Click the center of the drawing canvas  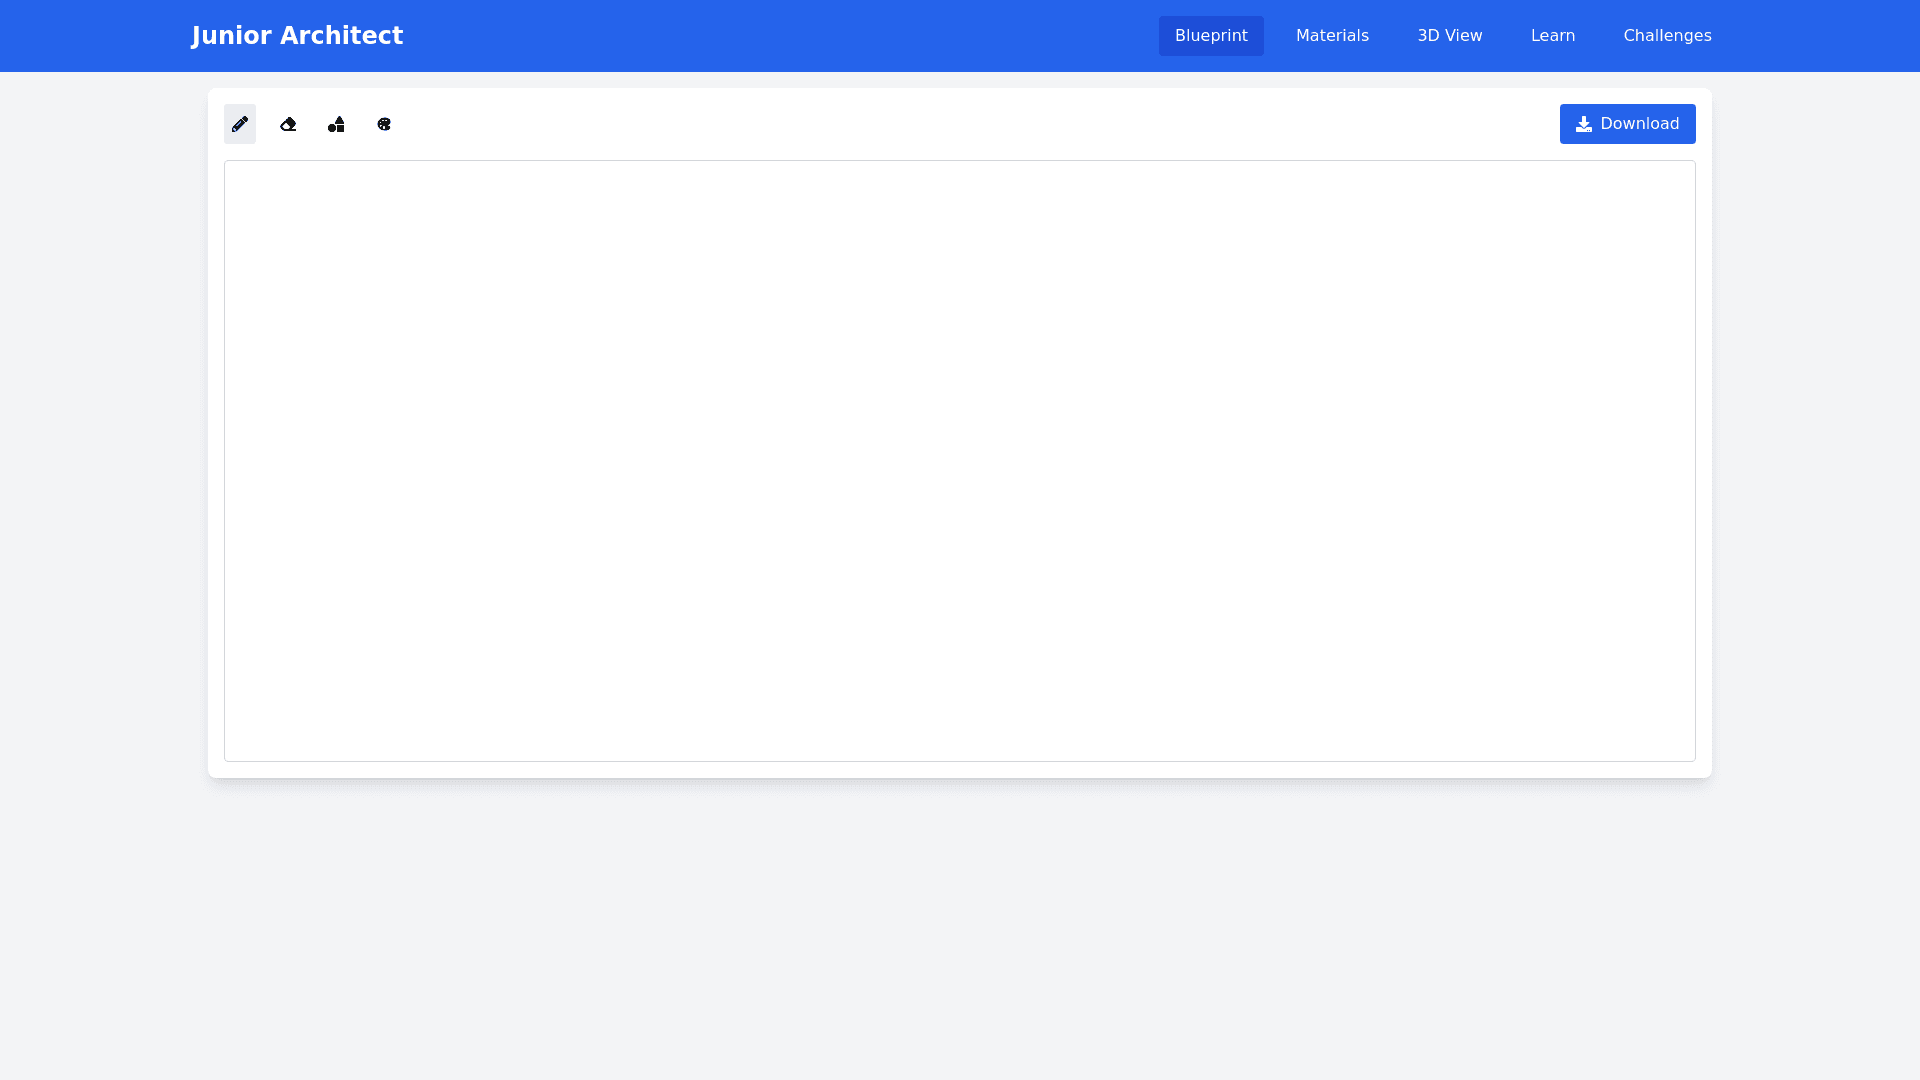(x=960, y=461)
